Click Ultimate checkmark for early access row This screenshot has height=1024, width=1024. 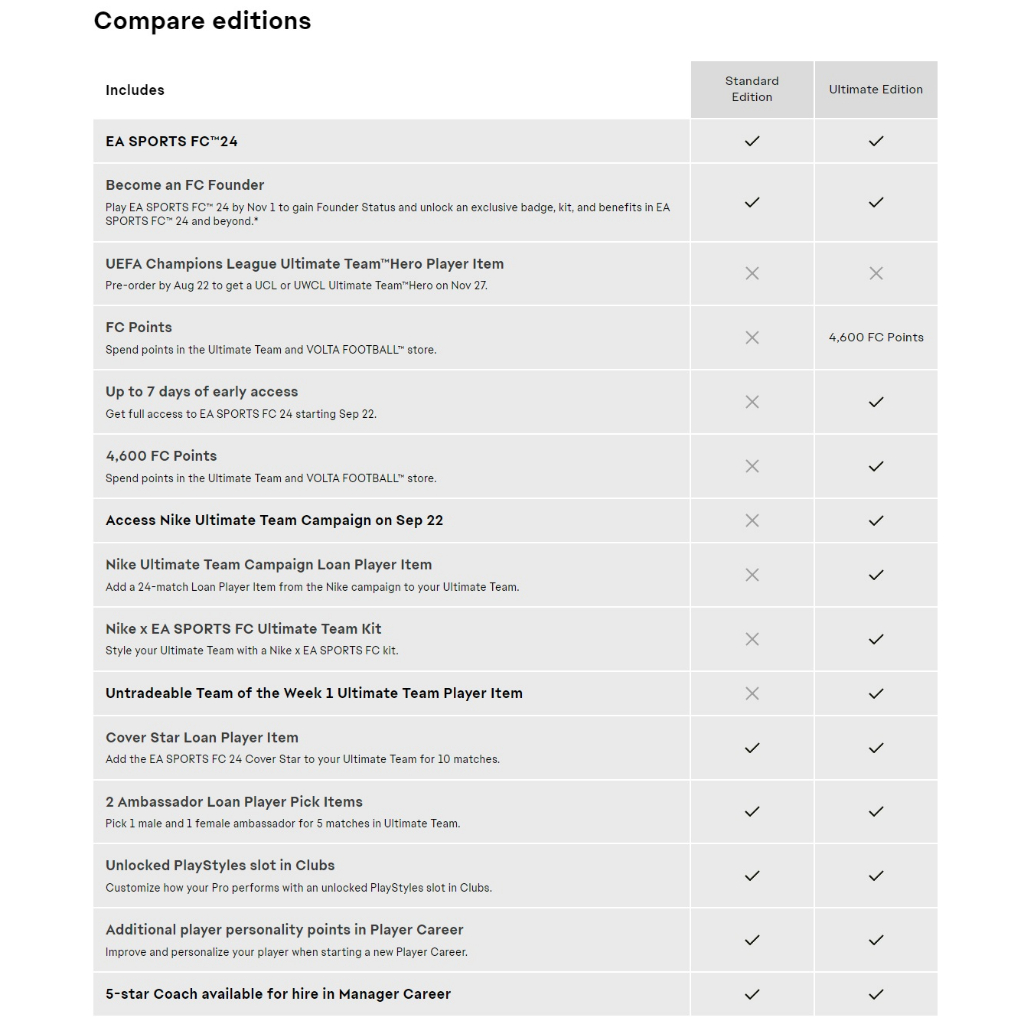coord(876,402)
